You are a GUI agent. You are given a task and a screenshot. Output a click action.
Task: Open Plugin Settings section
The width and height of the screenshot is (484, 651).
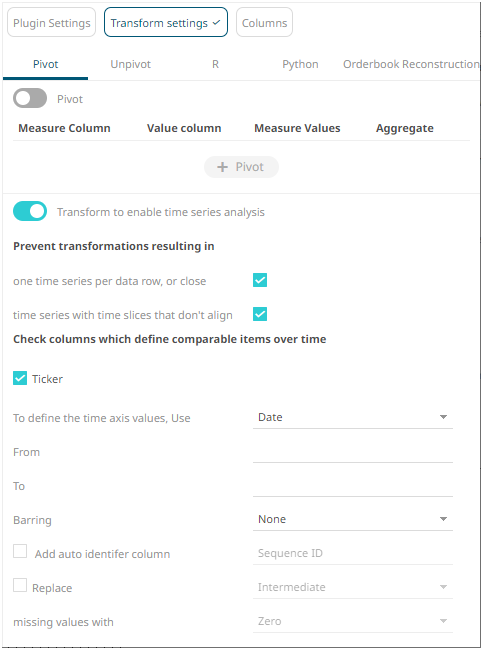click(x=51, y=23)
